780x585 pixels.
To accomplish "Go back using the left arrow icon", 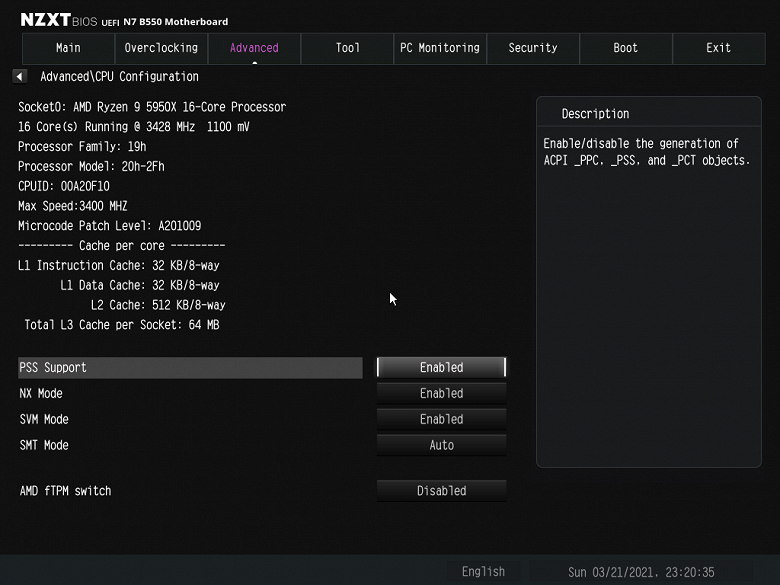I will (19, 77).
